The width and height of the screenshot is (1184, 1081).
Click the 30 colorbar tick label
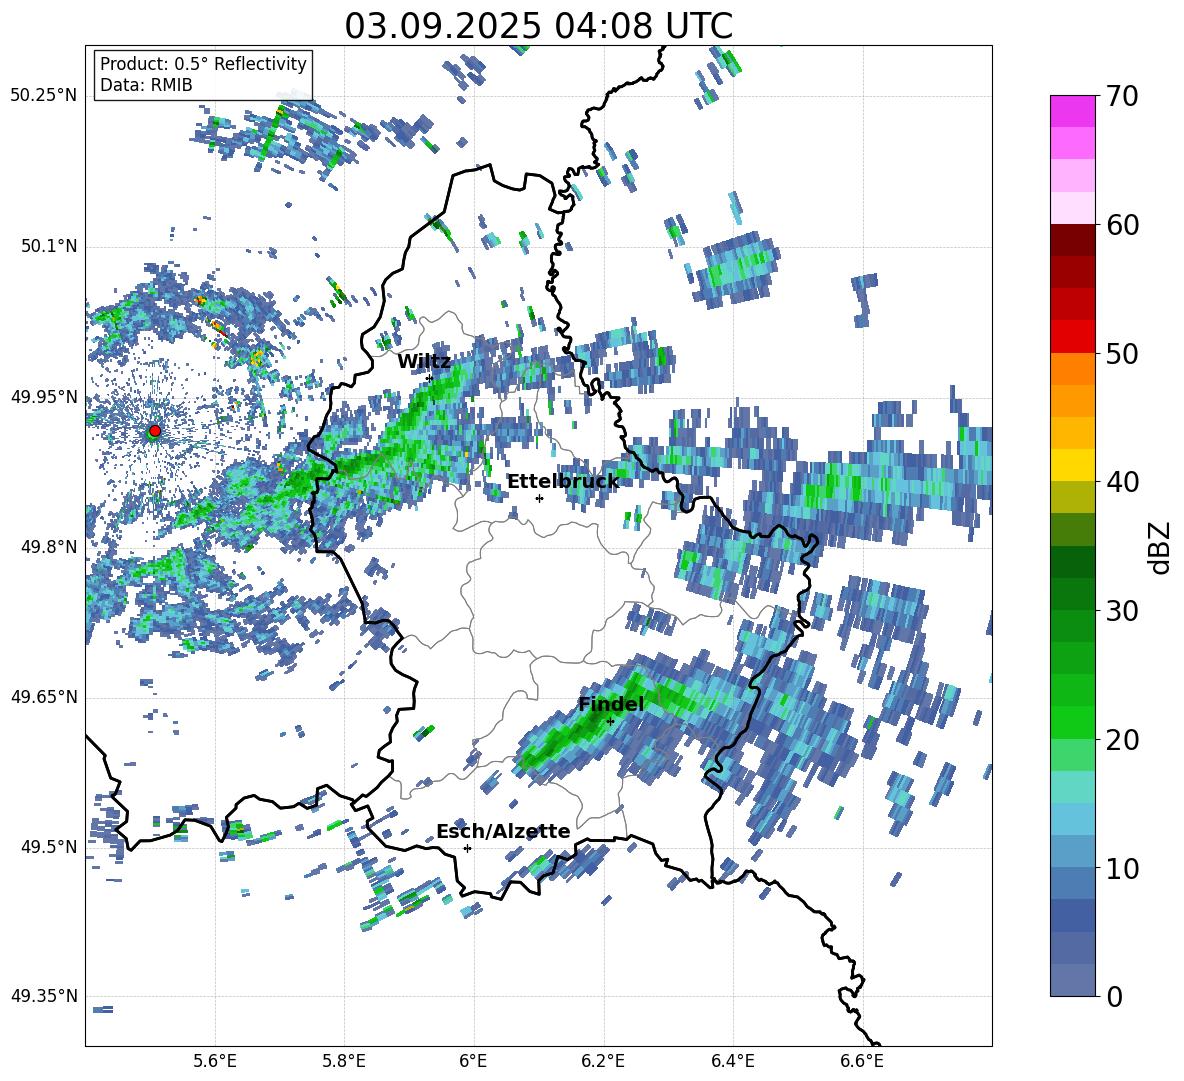click(x=1122, y=611)
